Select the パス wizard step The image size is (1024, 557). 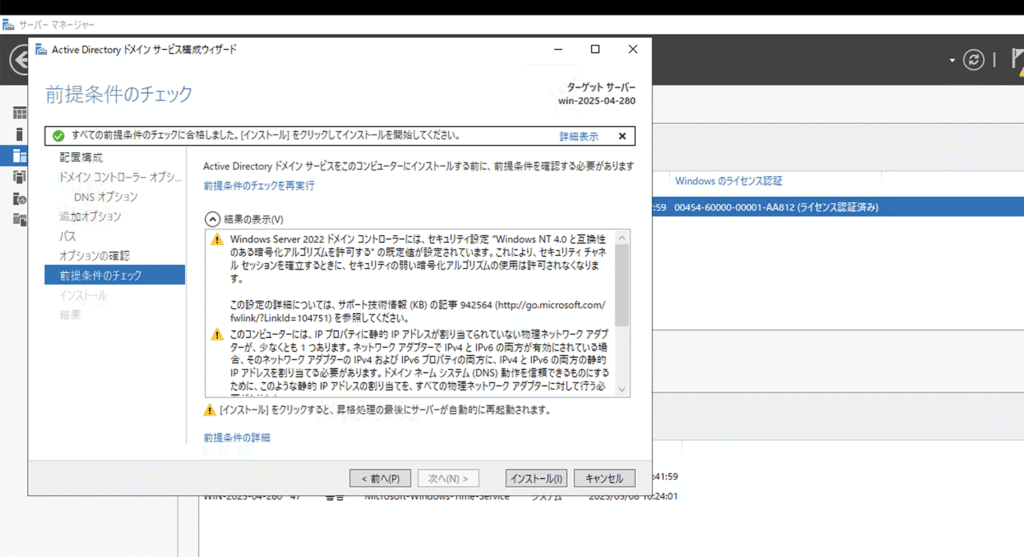tap(67, 236)
